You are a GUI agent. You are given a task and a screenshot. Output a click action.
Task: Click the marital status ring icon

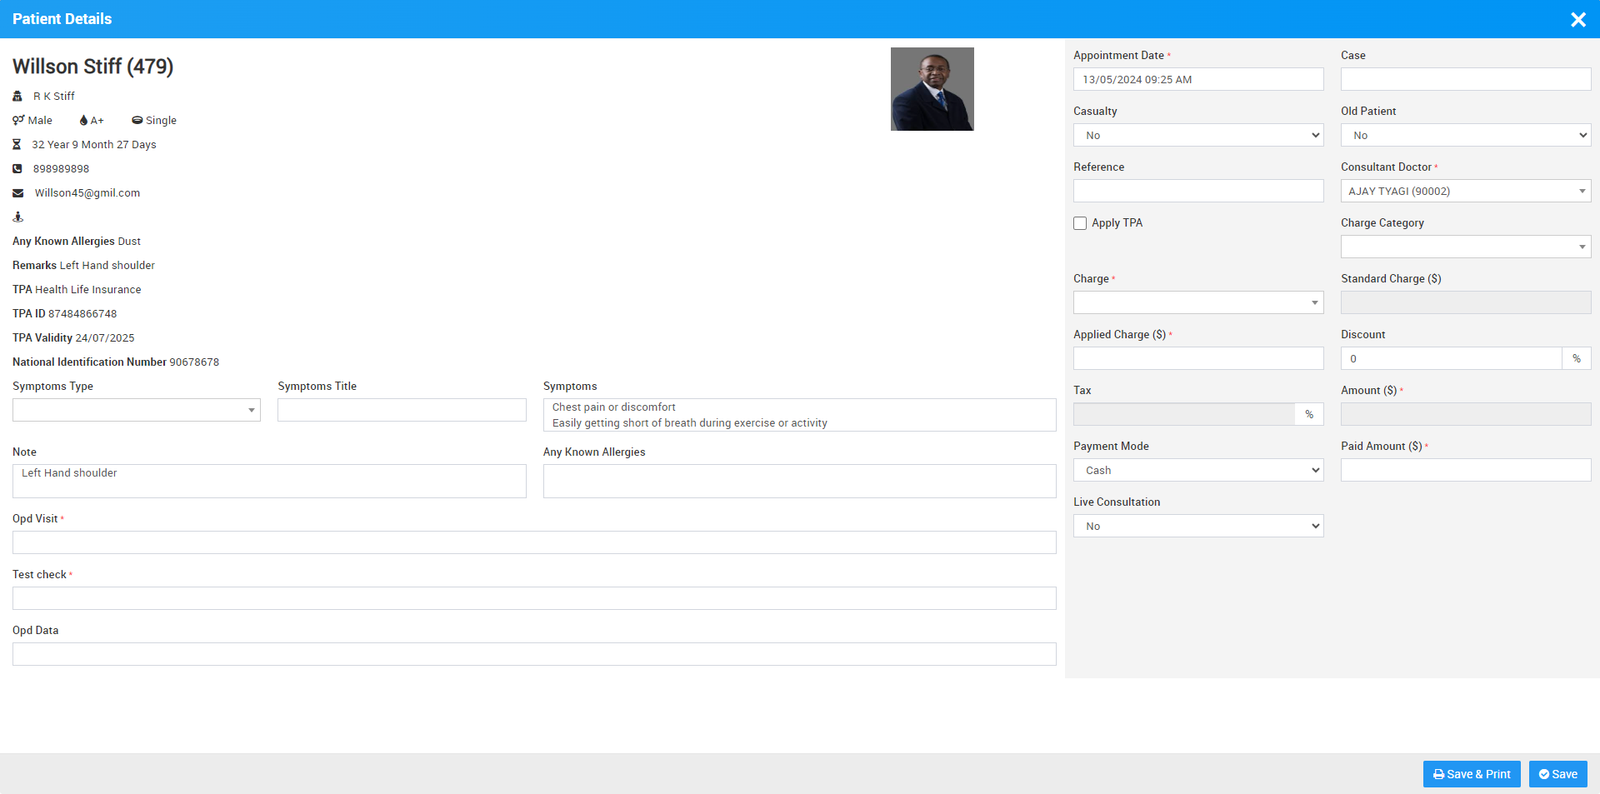coord(137,120)
